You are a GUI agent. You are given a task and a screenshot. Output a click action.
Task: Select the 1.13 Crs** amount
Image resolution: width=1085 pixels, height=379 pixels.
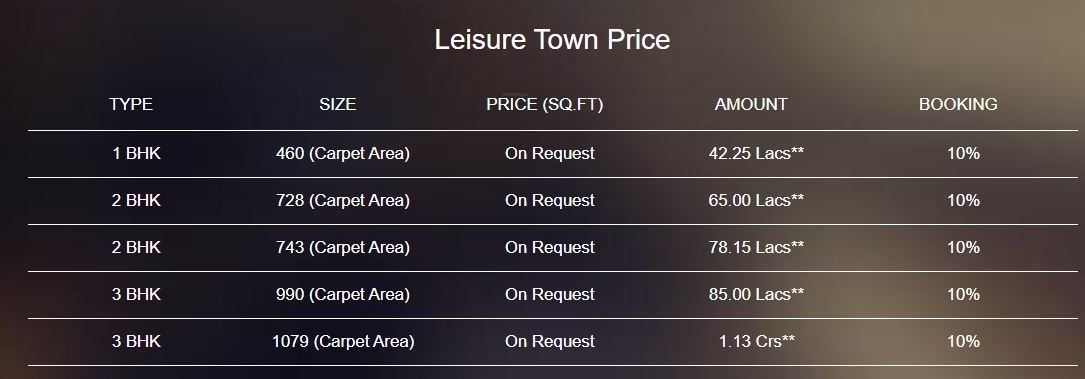click(756, 342)
